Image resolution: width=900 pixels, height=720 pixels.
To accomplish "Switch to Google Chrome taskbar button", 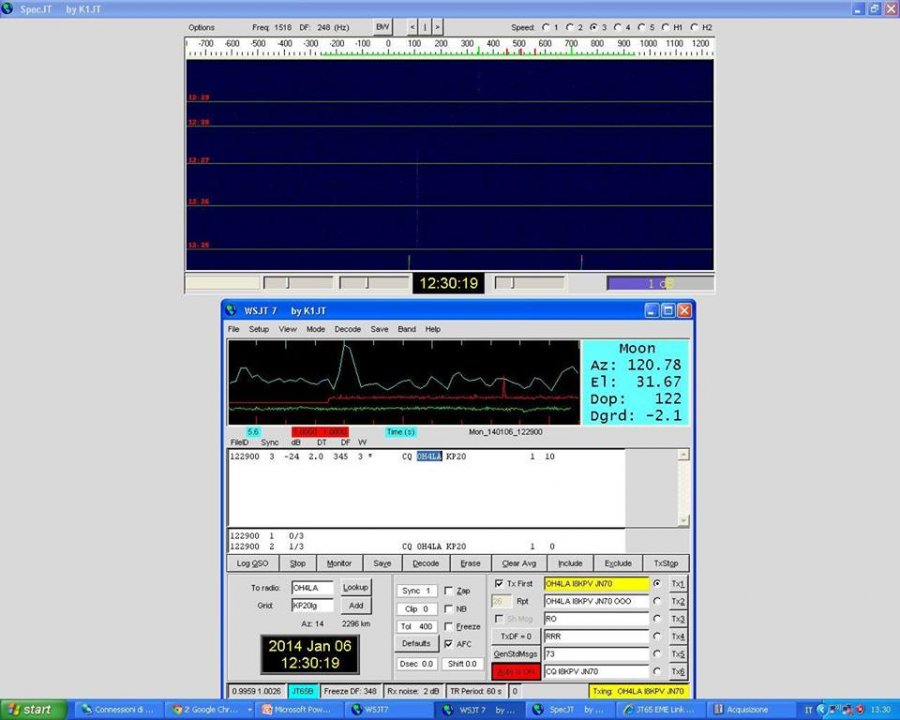I will (211, 710).
